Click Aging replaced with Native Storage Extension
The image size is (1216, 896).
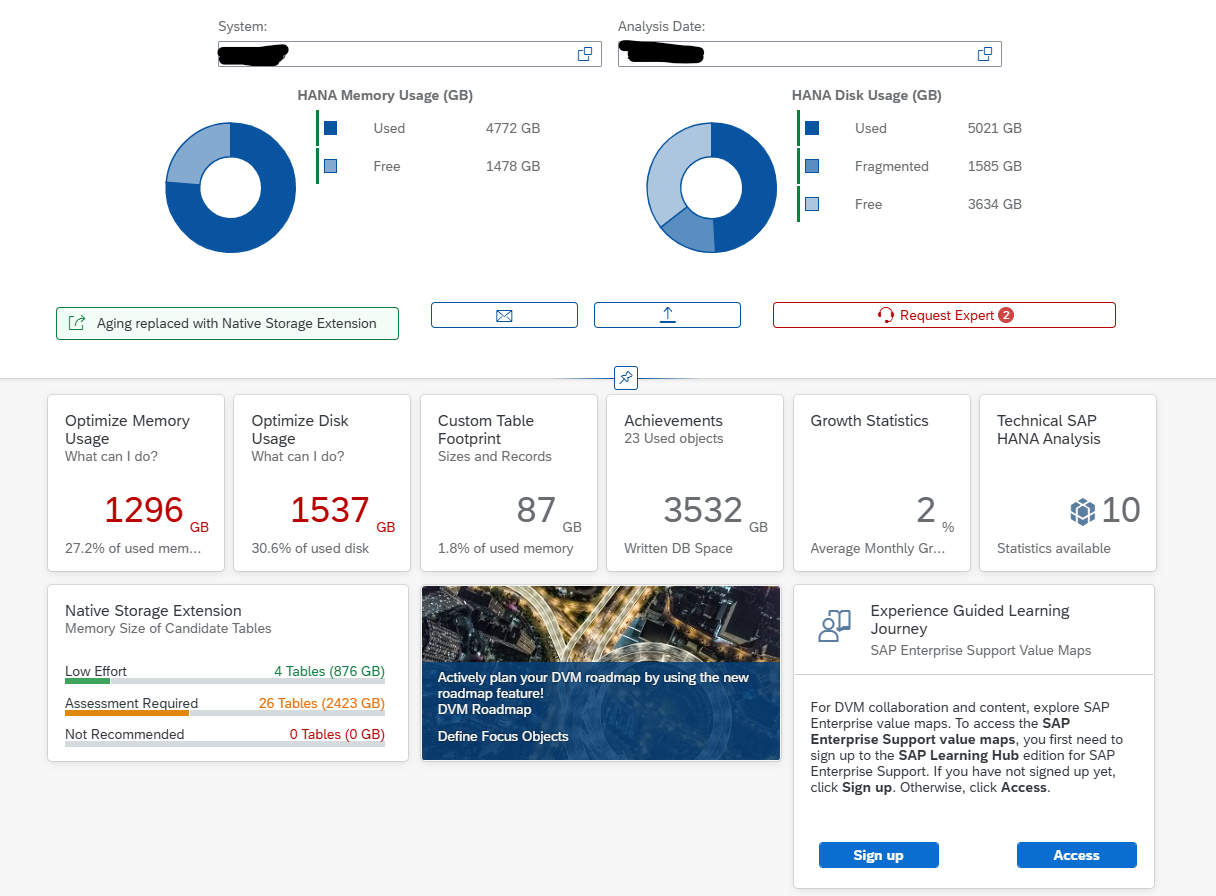point(227,323)
